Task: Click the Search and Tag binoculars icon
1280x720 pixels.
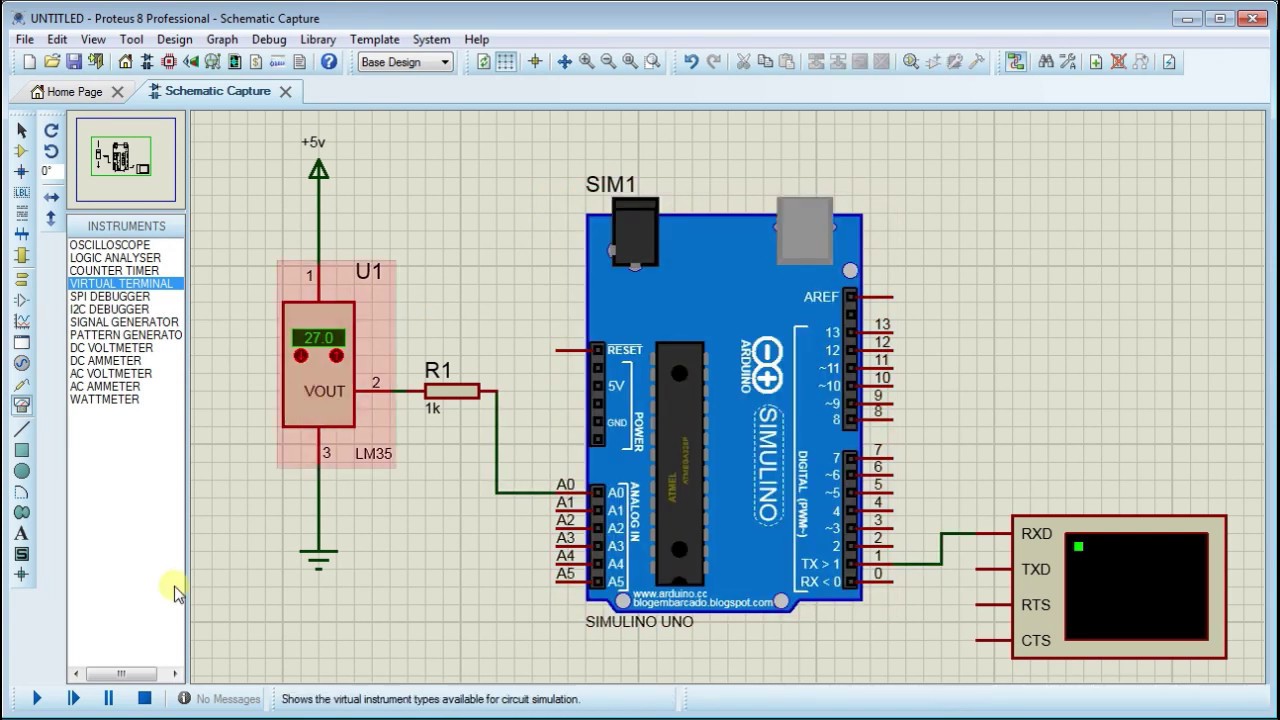Action: 1046,62
